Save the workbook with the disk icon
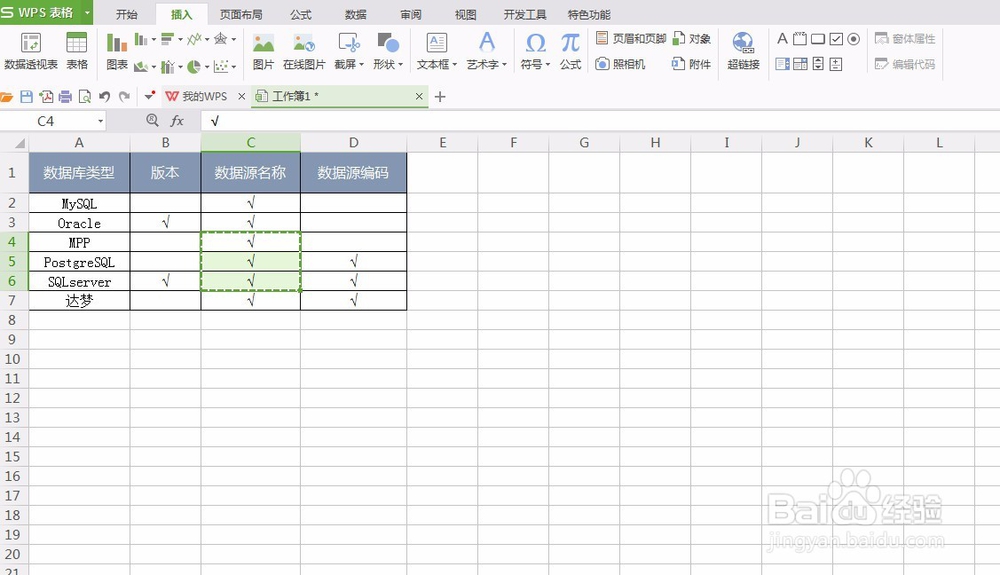The width and height of the screenshot is (1000, 575). (26, 97)
